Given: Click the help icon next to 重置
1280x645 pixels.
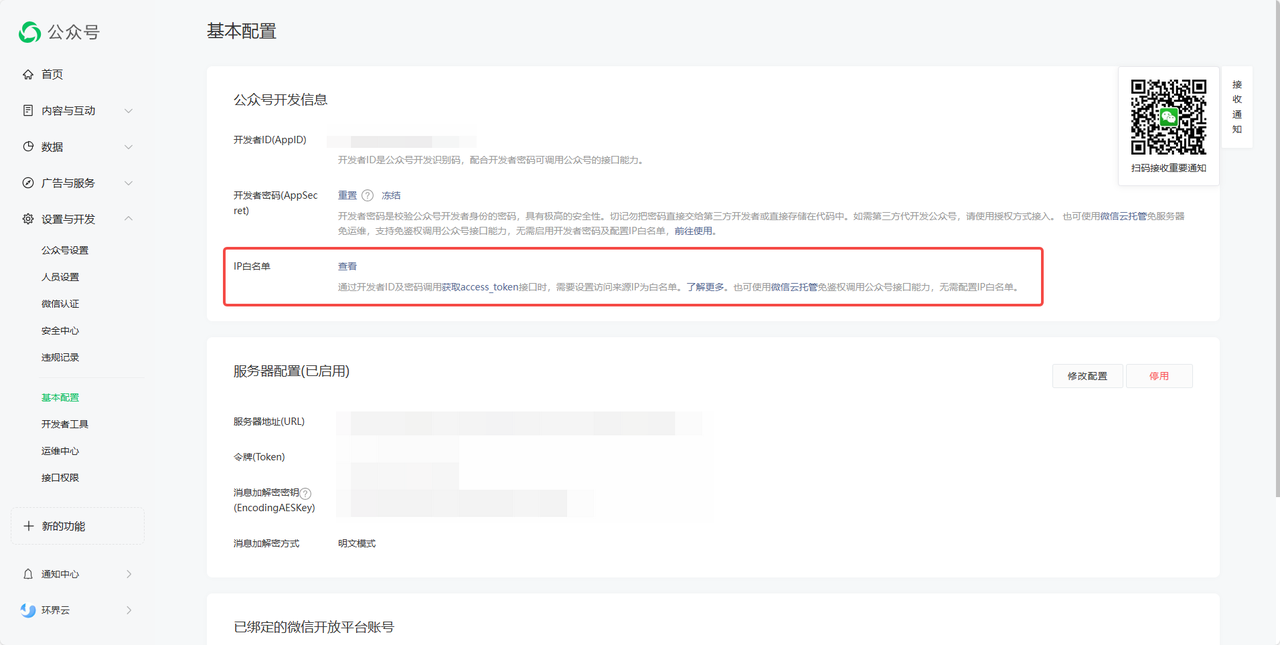Looking at the screenshot, I should point(368,196).
